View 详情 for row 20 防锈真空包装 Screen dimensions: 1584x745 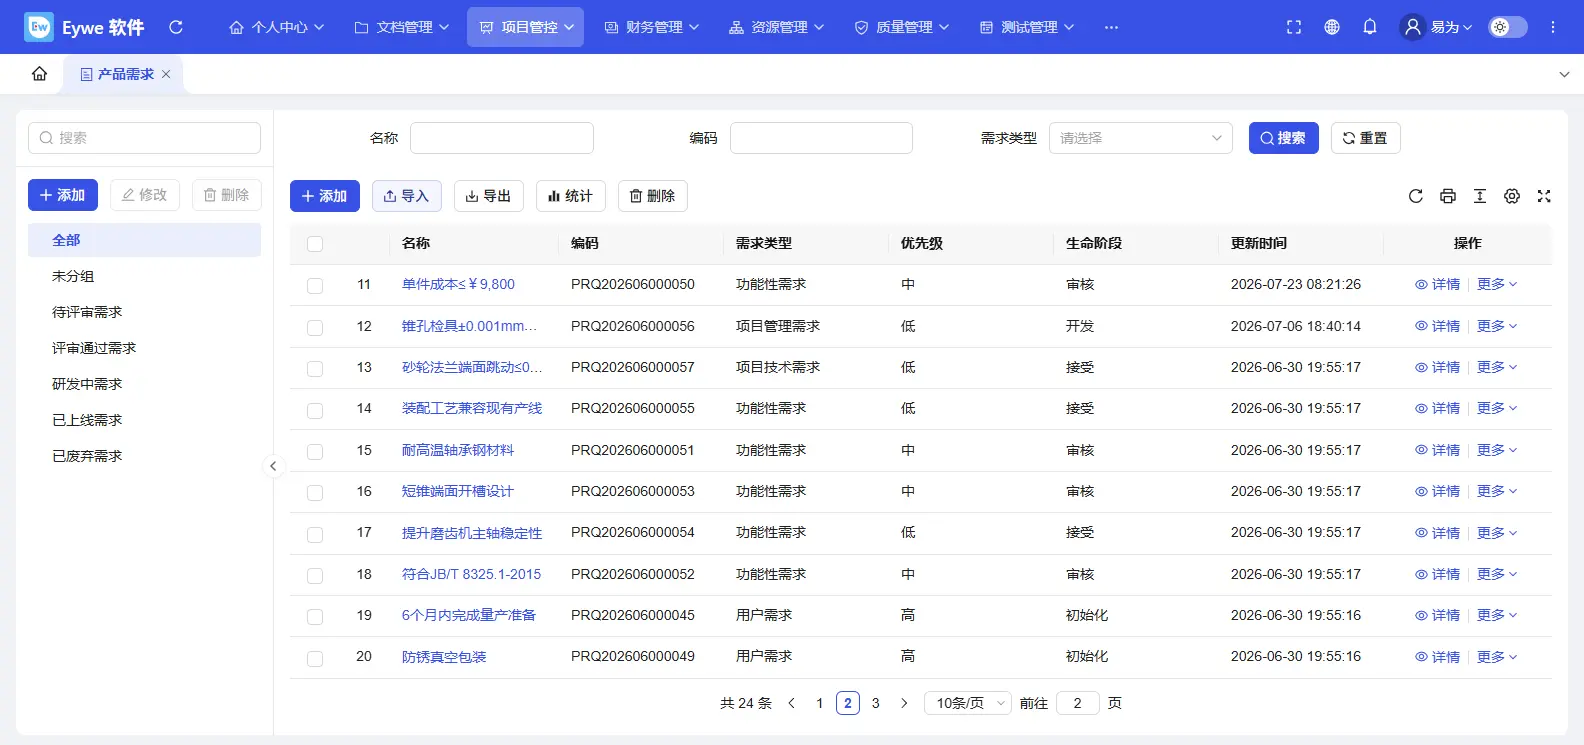click(1437, 657)
